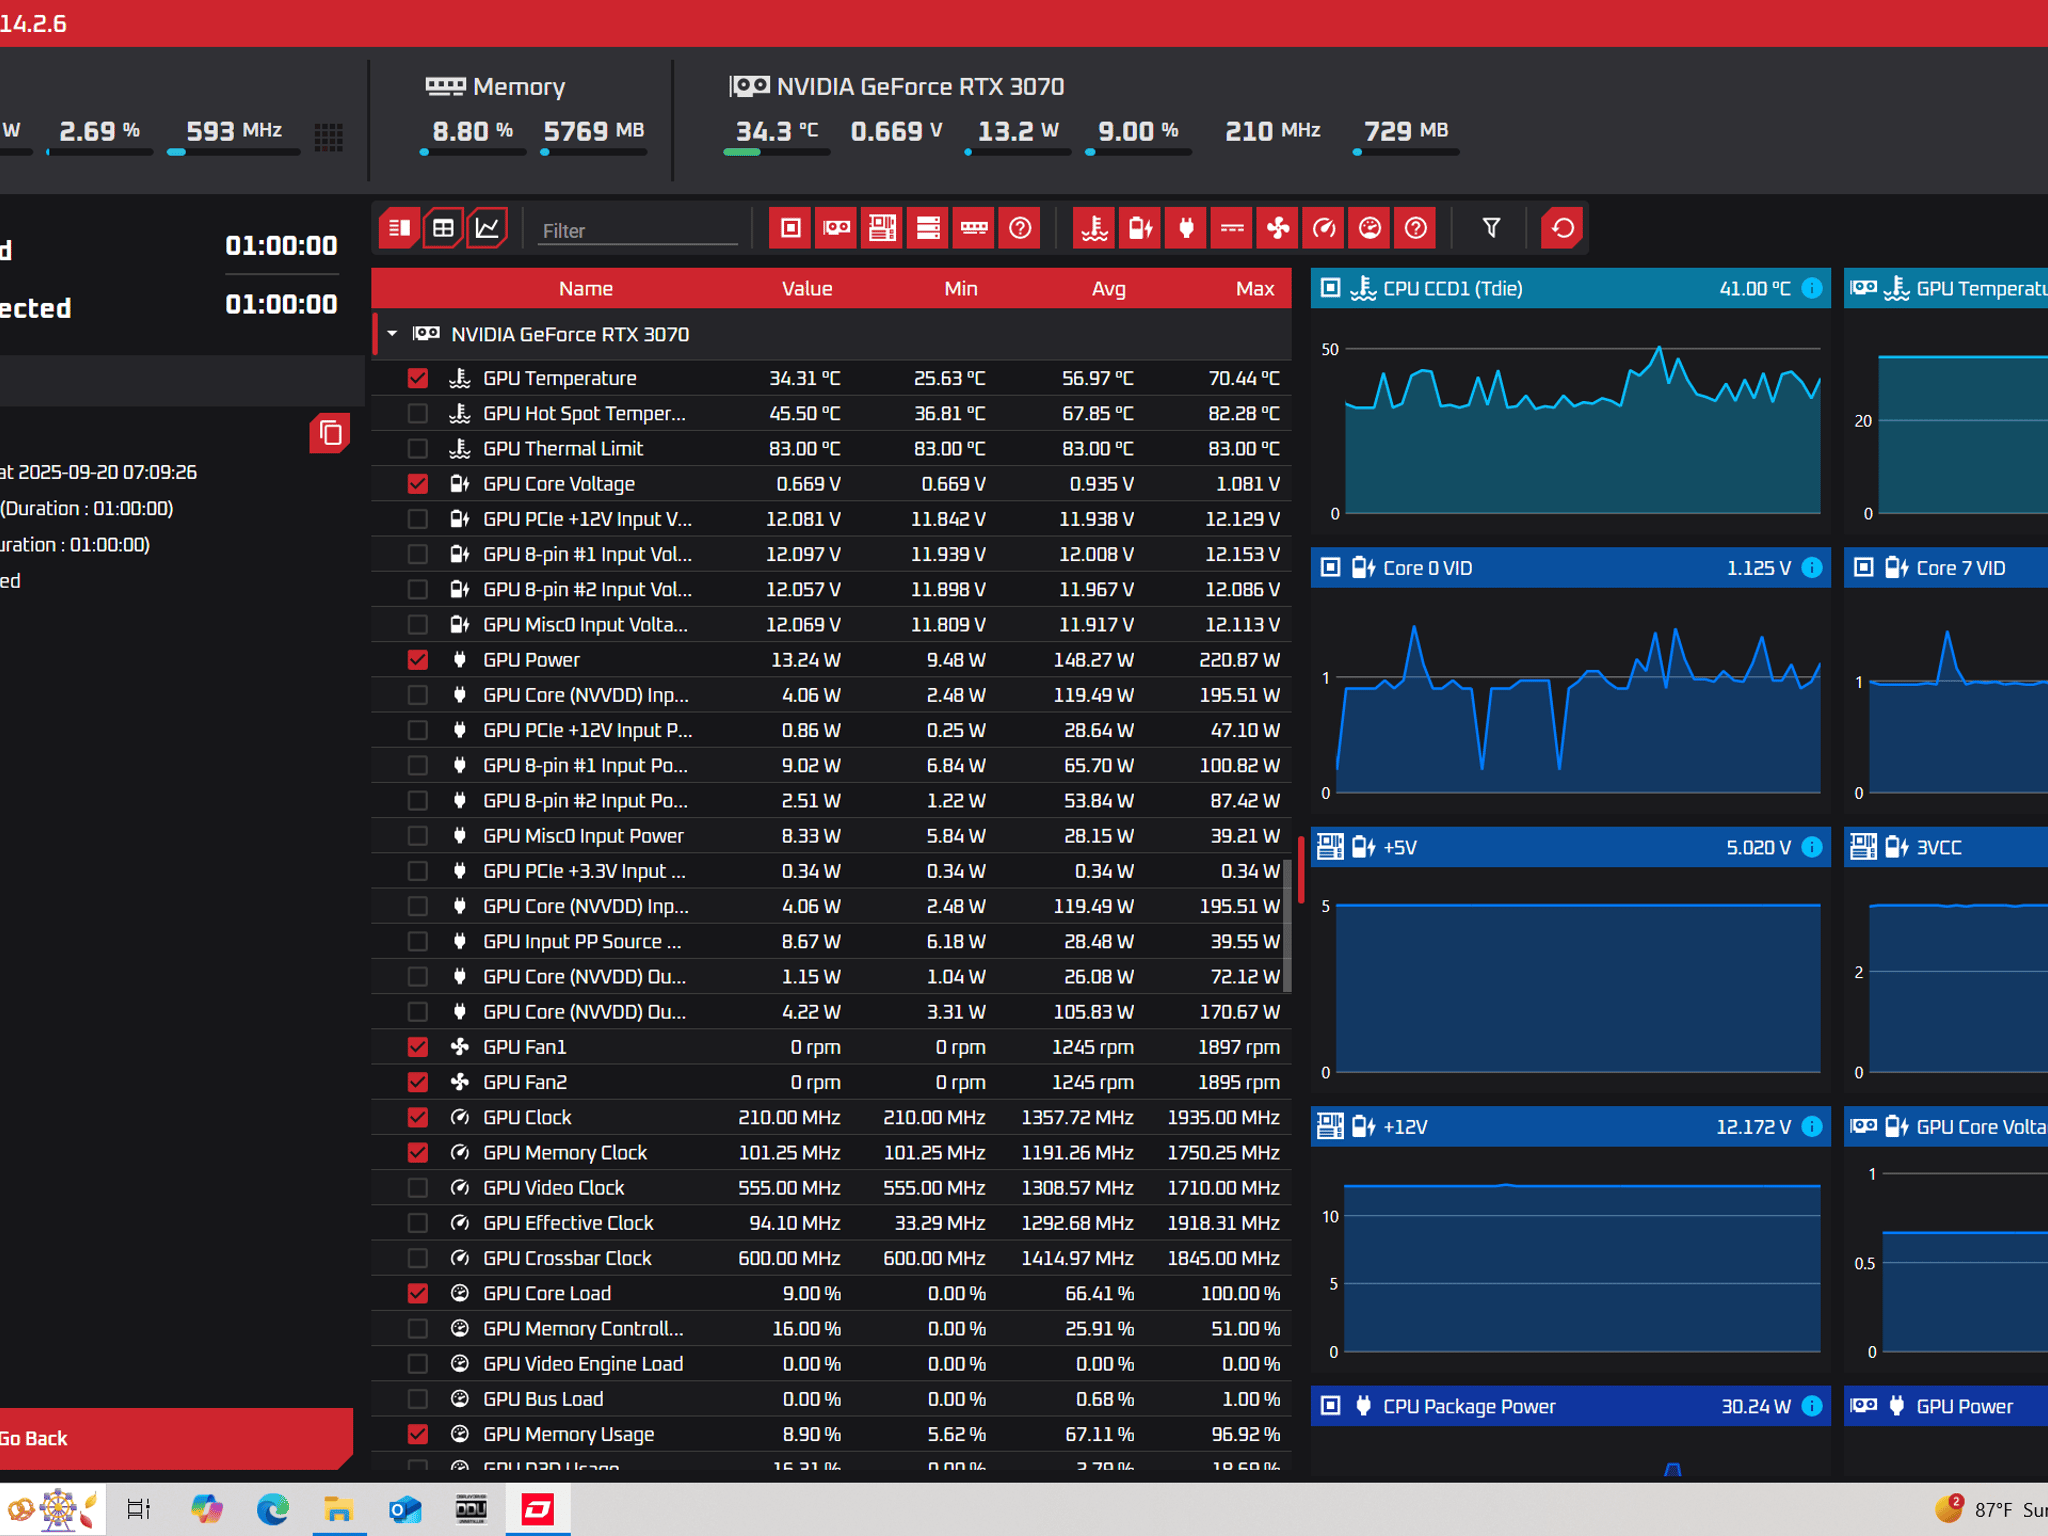Toggle the fan sensor filter icon
The width and height of the screenshot is (2048, 1536).
(x=1278, y=228)
